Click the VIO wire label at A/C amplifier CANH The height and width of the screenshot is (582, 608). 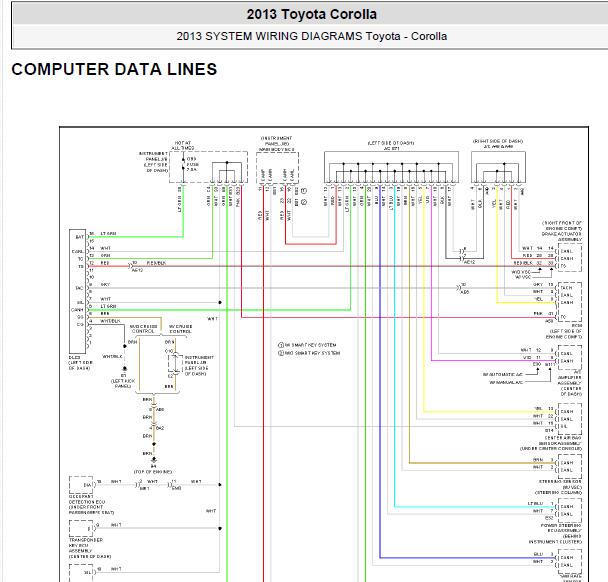pyautogui.click(x=527, y=357)
